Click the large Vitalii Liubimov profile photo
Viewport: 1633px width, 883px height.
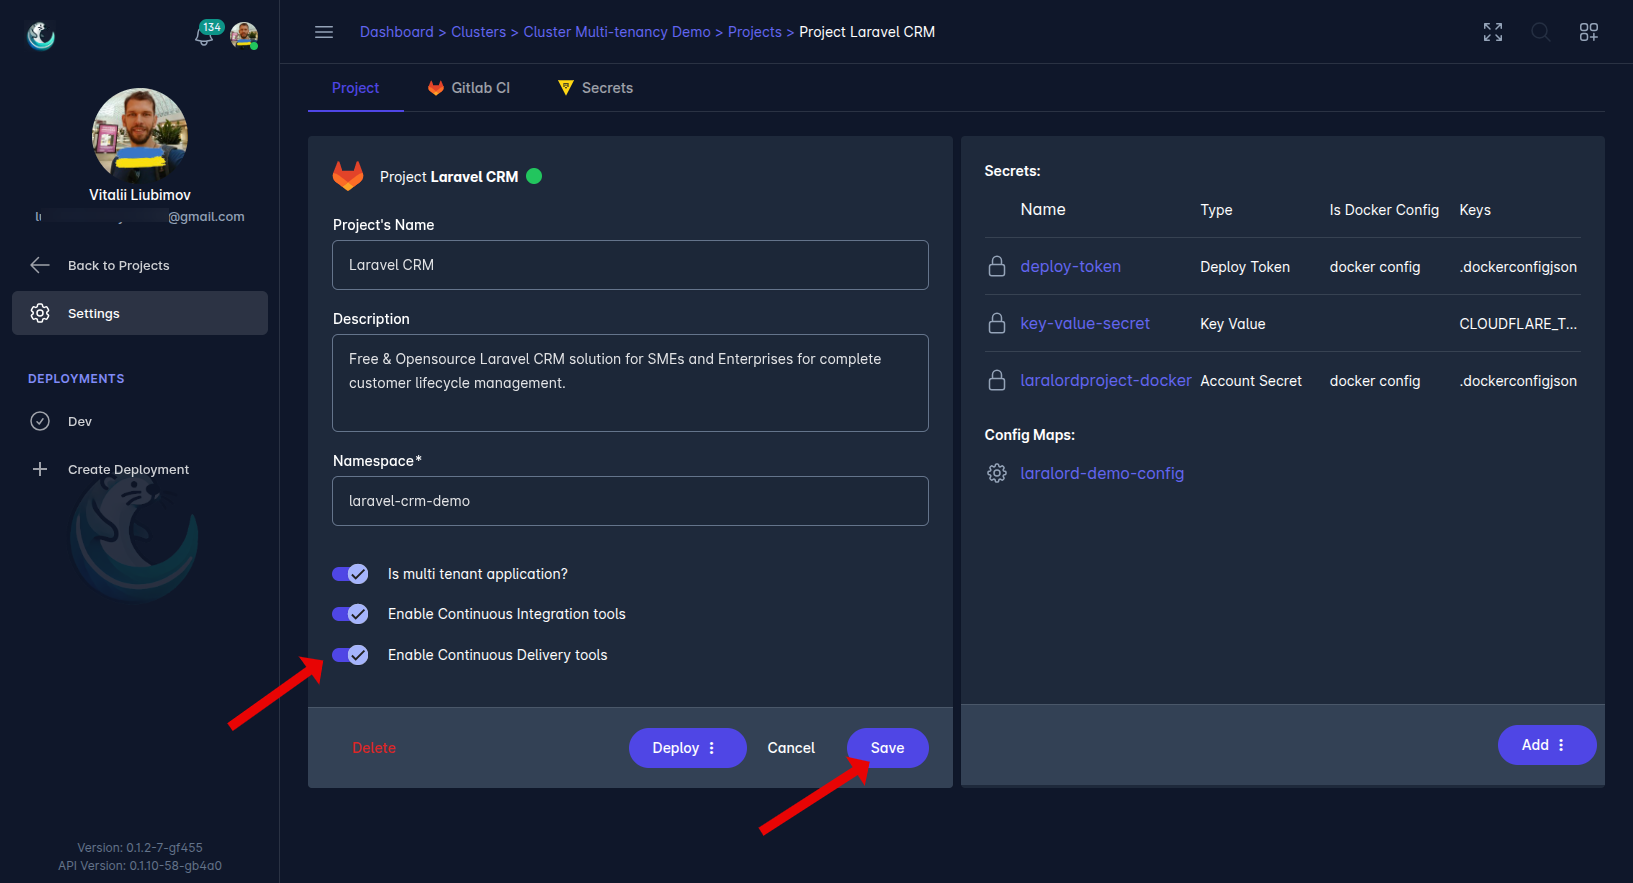(x=140, y=135)
